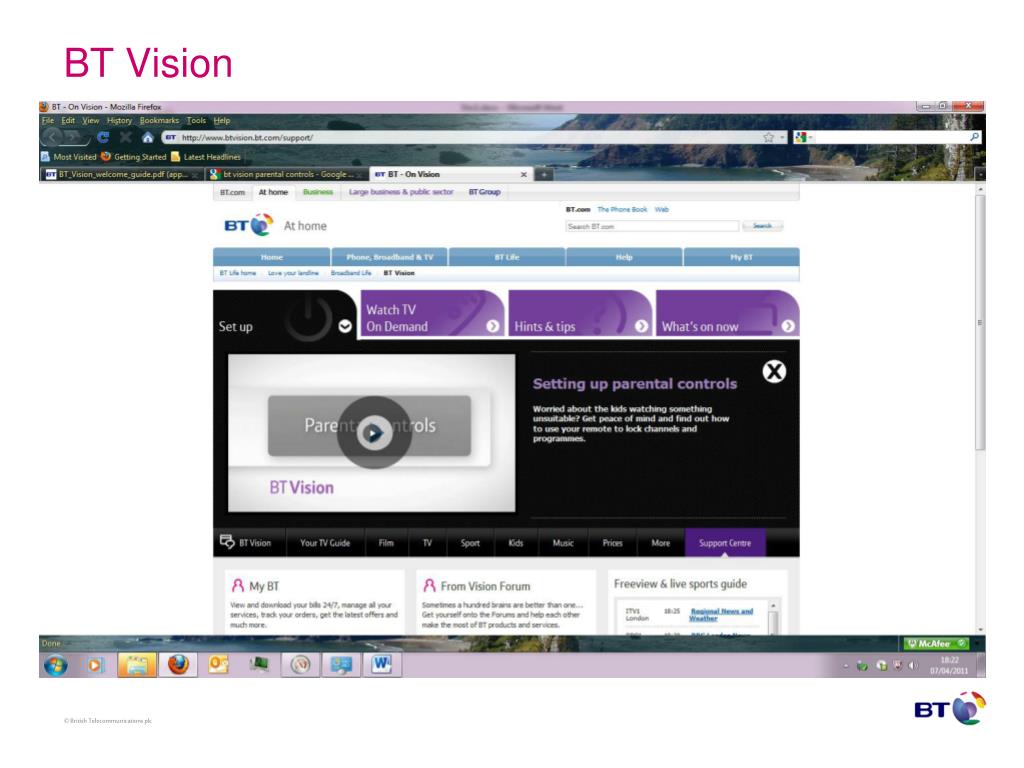The width and height of the screenshot is (1024, 768).
Task: Open the Latest Headlines feed bookmark
Action: click(x=206, y=157)
